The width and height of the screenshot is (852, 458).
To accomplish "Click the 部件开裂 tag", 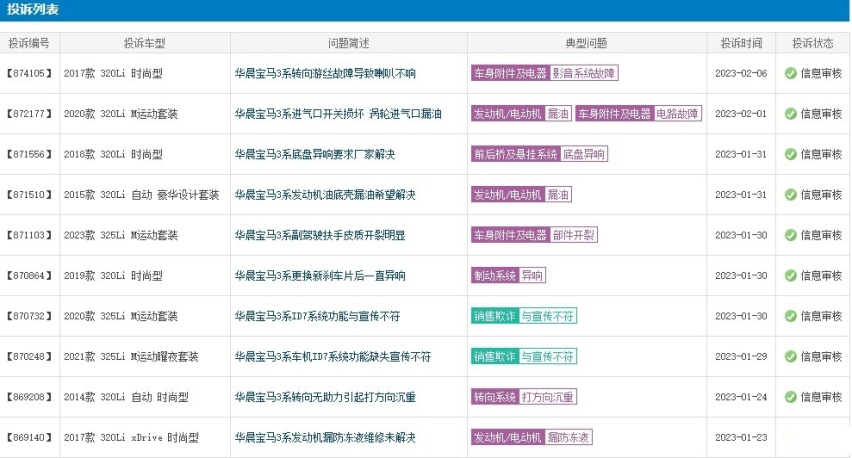I will (x=573, y=235).
